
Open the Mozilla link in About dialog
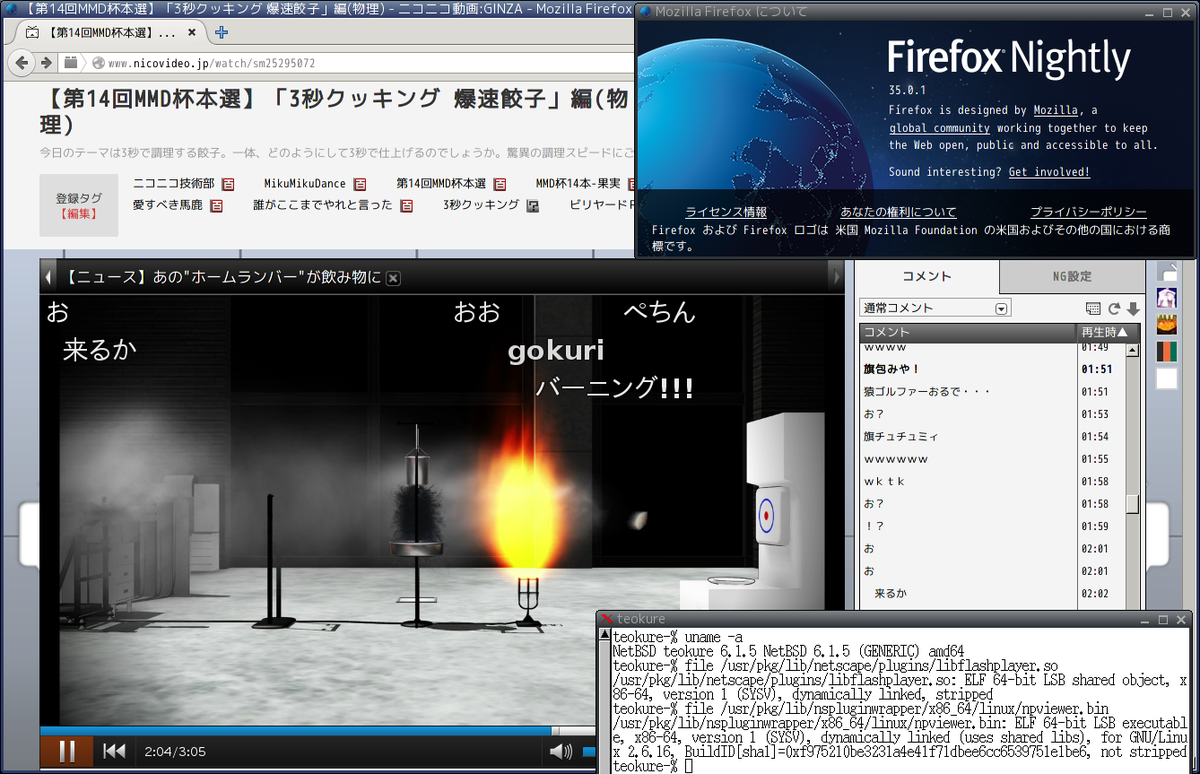pyautogui.click(x=1056, y=111)
